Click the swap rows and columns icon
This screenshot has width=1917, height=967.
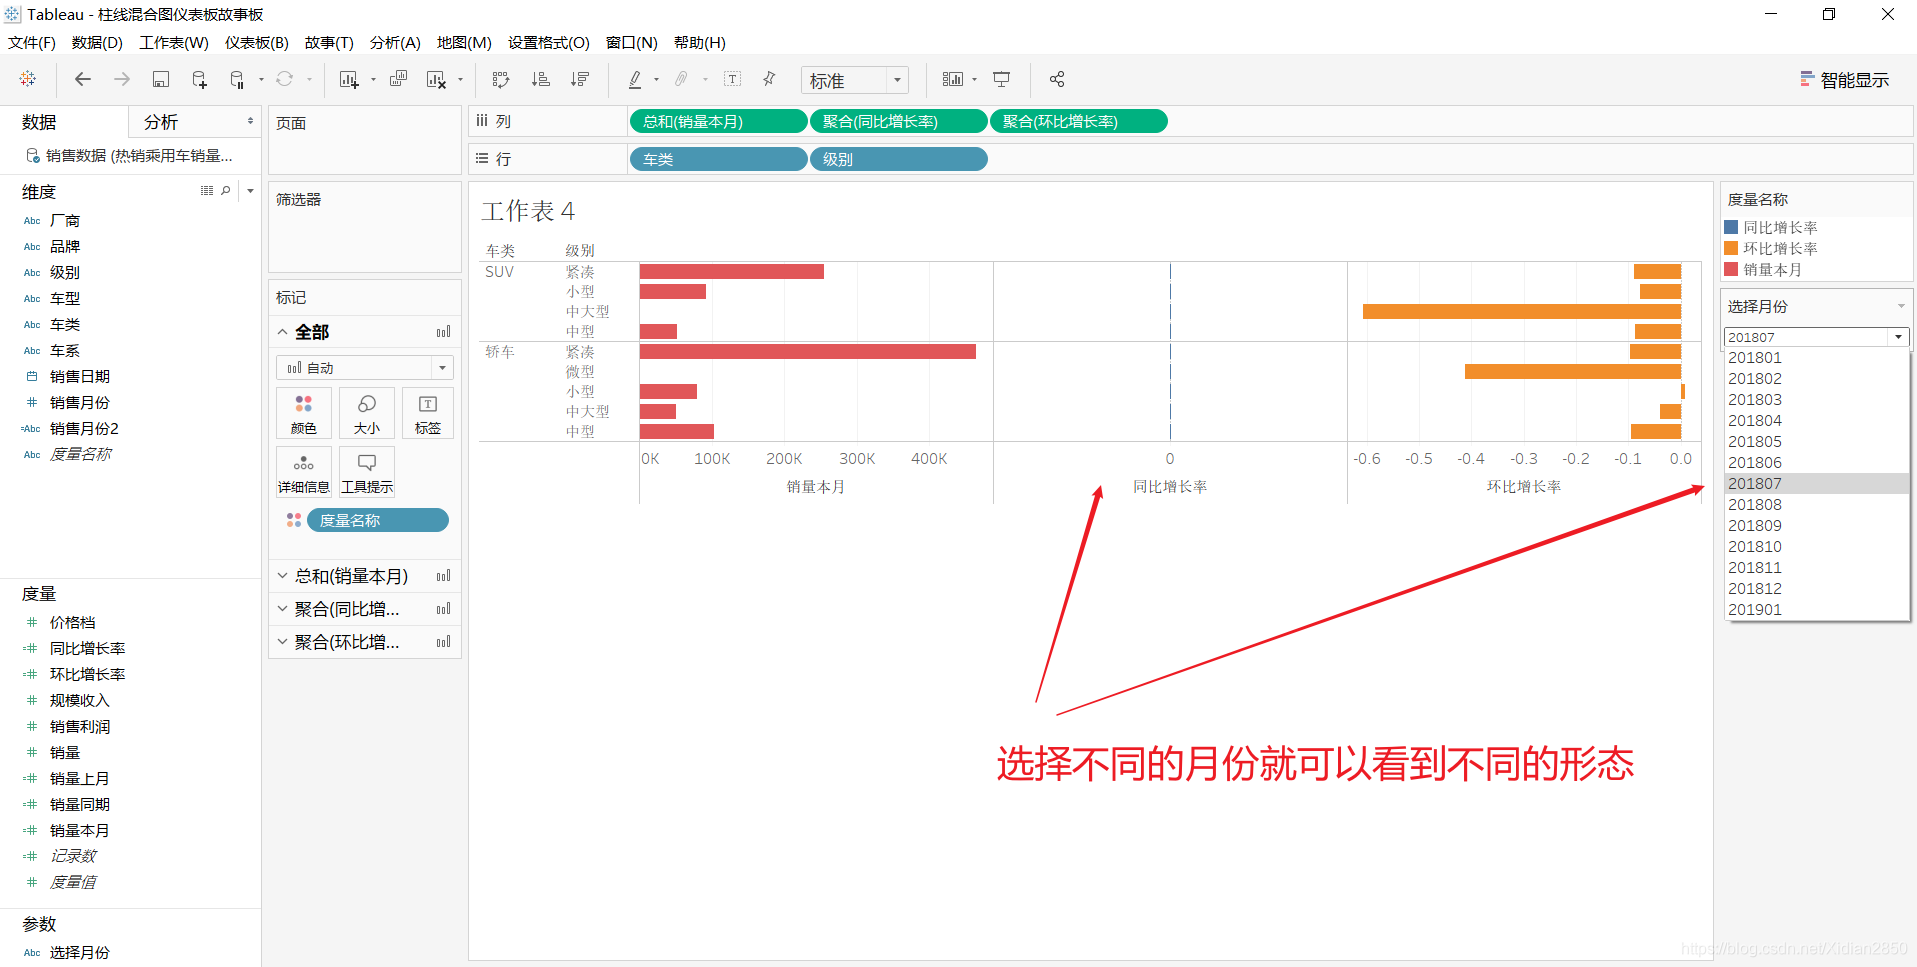tap(501, 79)
